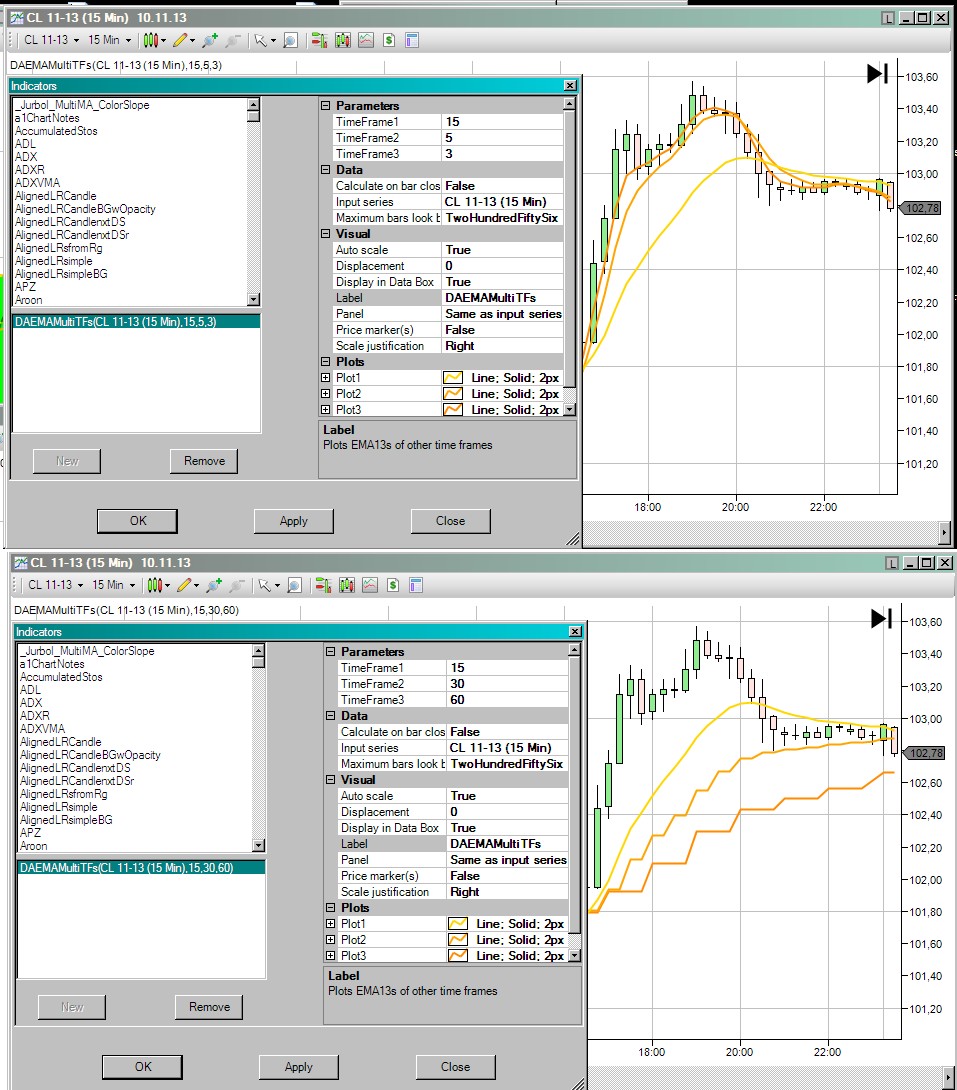Open Strategies dollar icon in top window toolbar
The width and height of the screenshot is (957, 1090).
[x=388, y=40]
